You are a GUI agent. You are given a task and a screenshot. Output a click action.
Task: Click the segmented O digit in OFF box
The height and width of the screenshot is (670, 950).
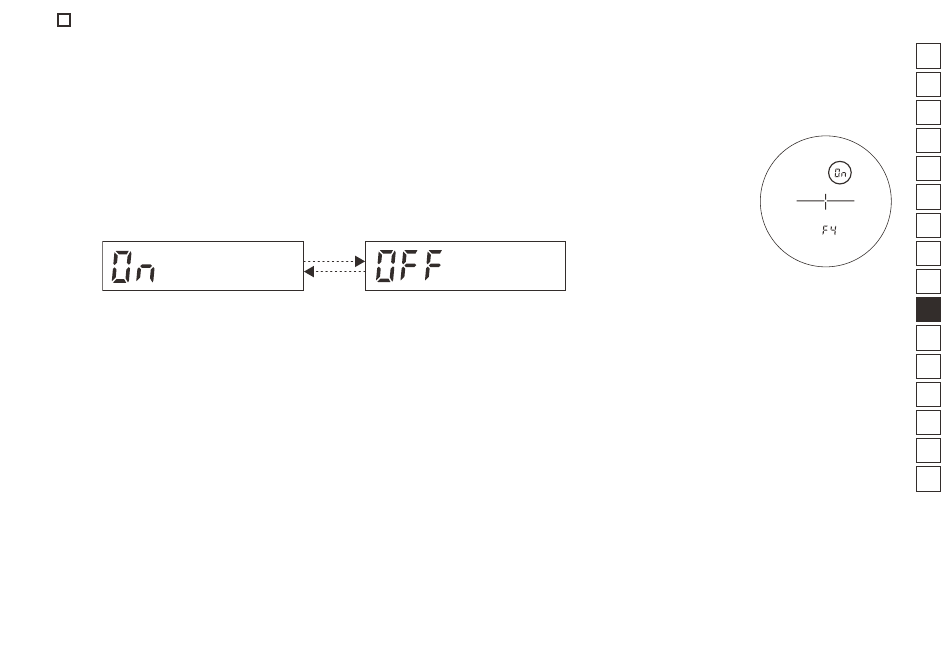[x=386, y=266]
